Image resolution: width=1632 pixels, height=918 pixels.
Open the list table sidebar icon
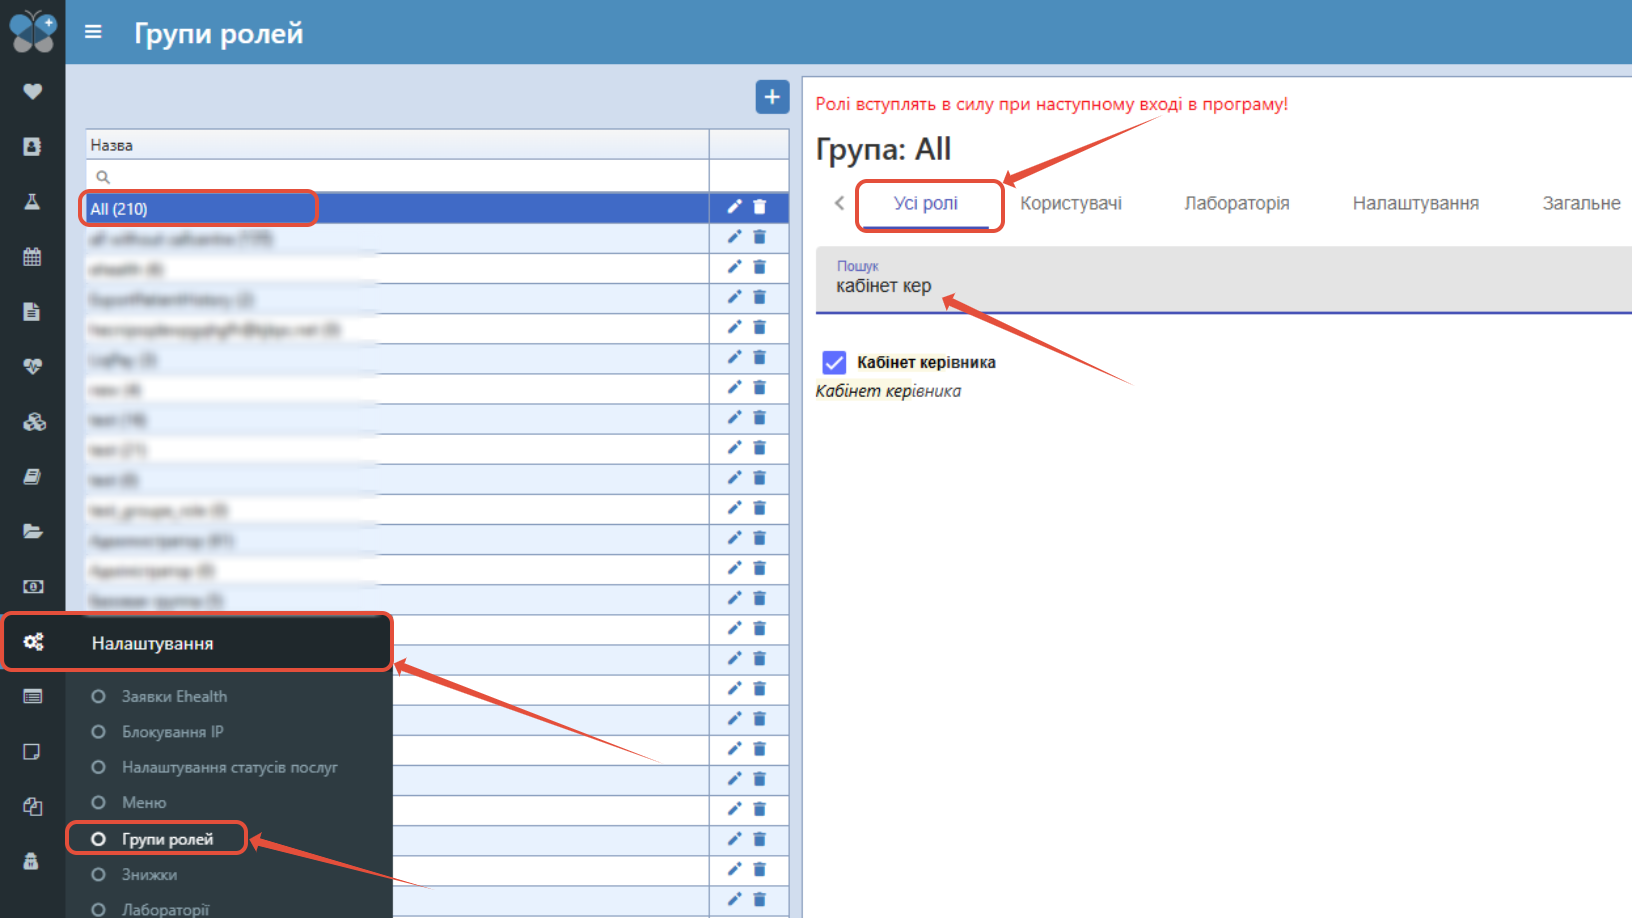(33, 696)
